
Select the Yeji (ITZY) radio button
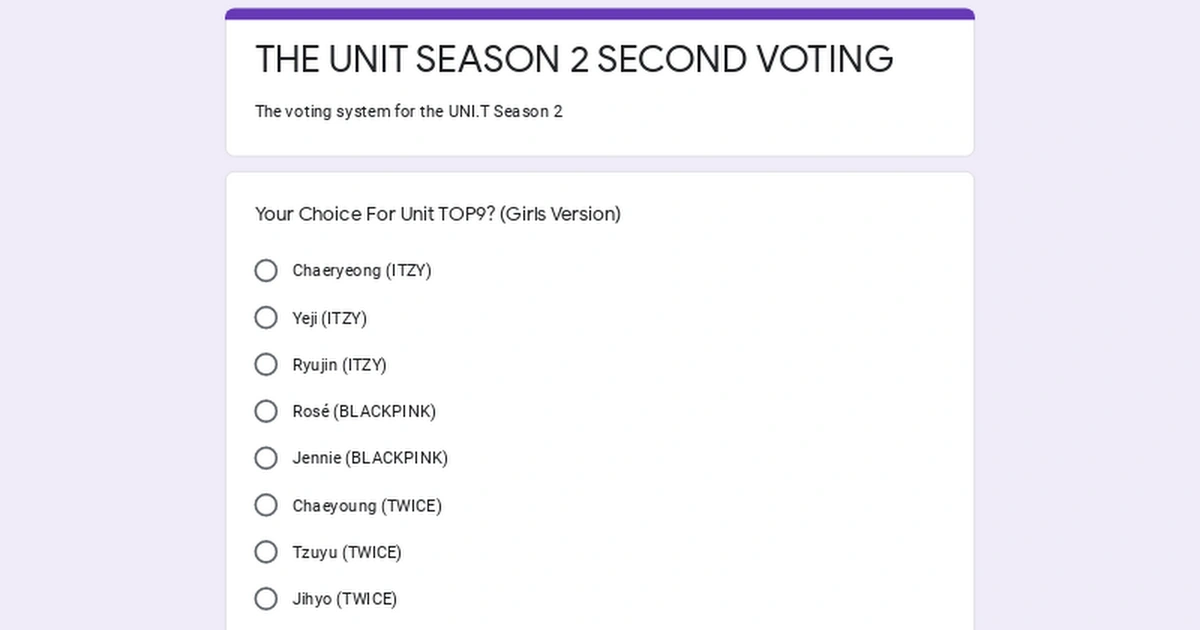pyautogui.click(x=266, y=317)
